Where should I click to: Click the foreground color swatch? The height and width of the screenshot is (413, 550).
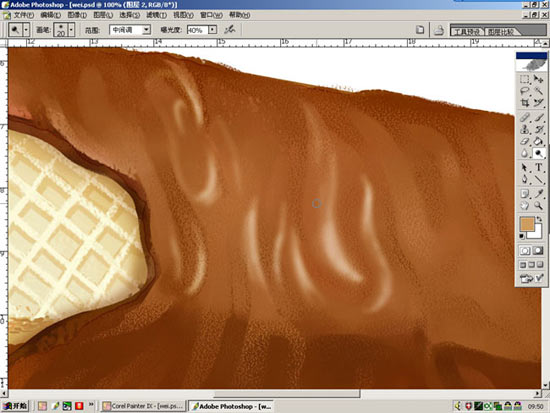[x=527, y=224]
